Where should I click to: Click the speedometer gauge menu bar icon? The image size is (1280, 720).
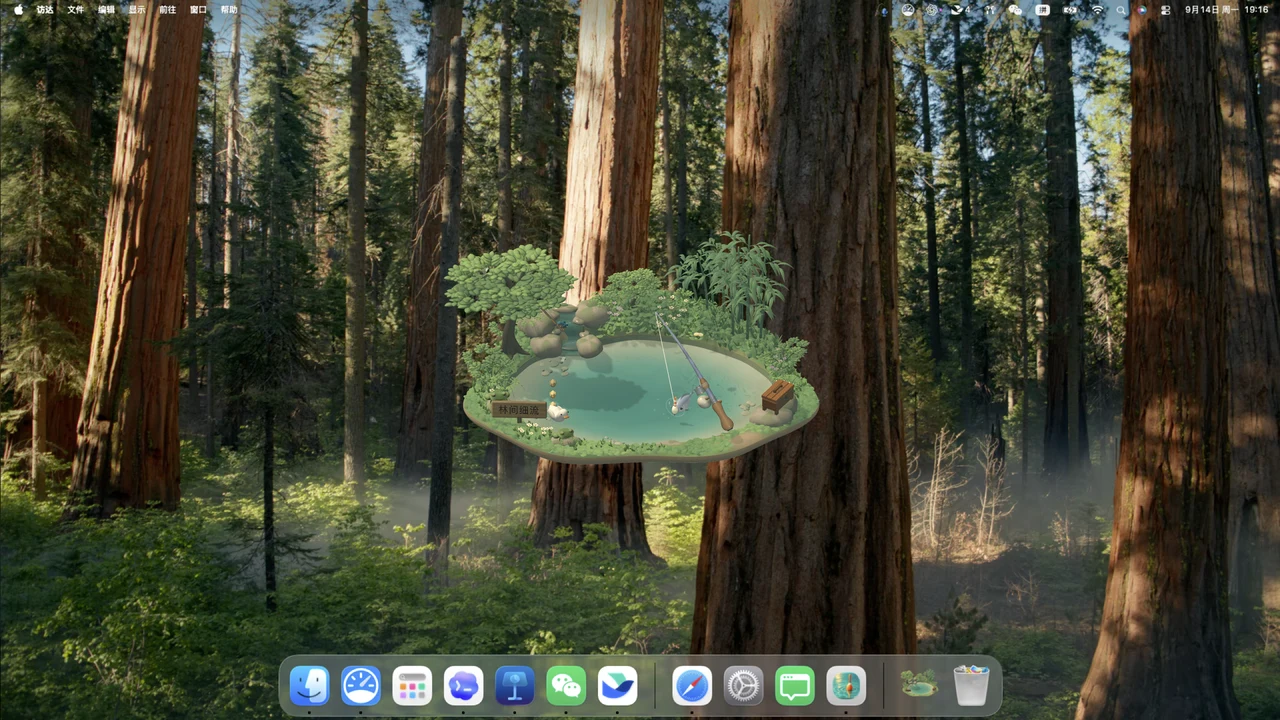(x=908, y=10)
